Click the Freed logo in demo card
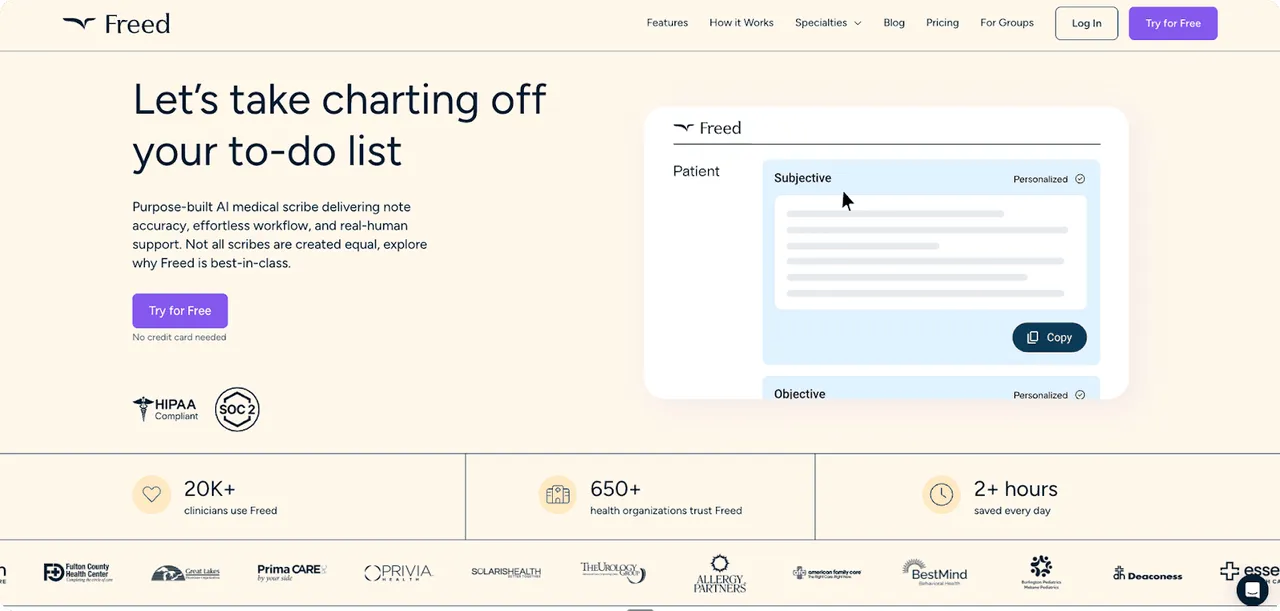Screen dimensions: 1280x611 [707, 128]
